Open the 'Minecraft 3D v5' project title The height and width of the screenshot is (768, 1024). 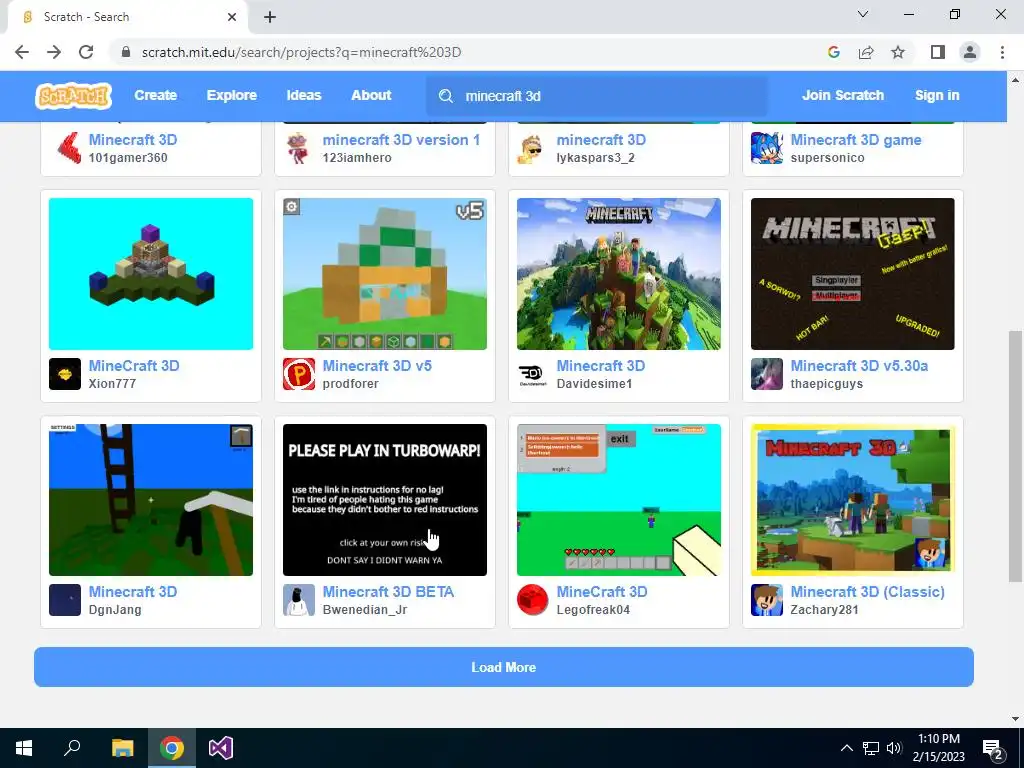coord(377,366)
